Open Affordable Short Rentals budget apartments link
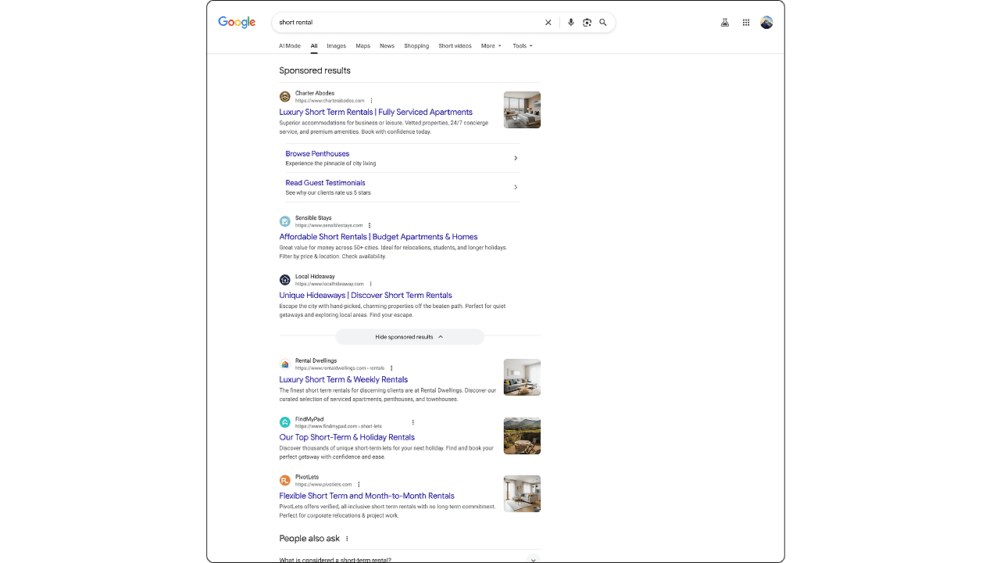The width and height of the screenshot is (1000, 563). [x=378, y=237]
